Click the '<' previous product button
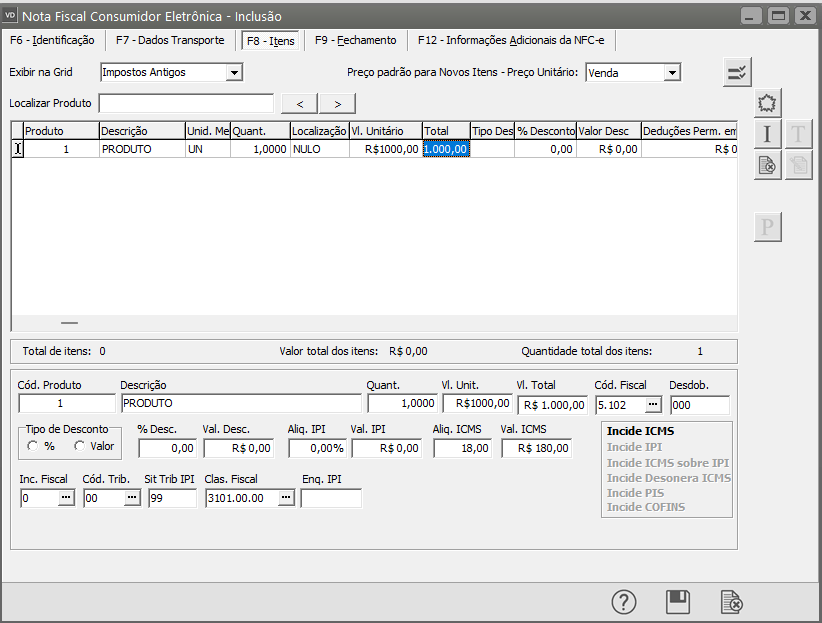The width and height of the screenshot is (822, 623). tap(299, 104)
